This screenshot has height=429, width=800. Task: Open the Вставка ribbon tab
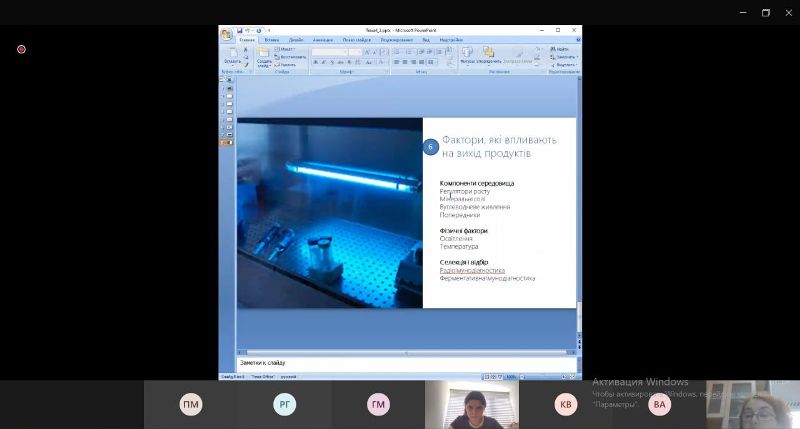pos(271,40)
